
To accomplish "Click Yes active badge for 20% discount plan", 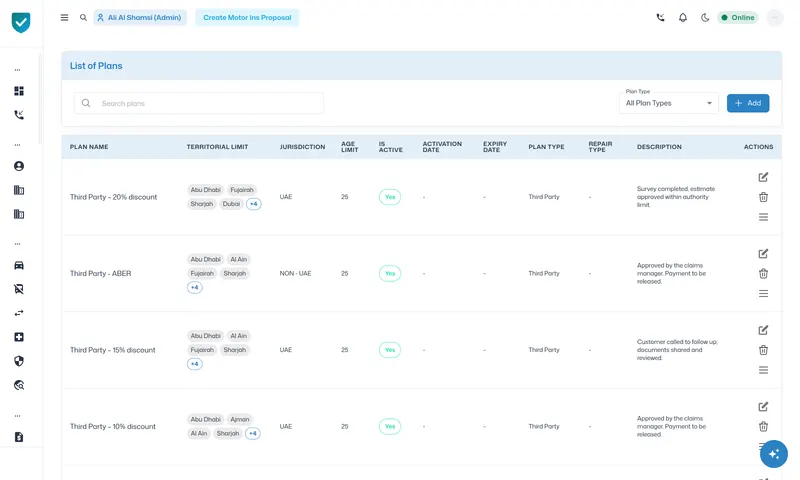I will (x=390, y=197).
